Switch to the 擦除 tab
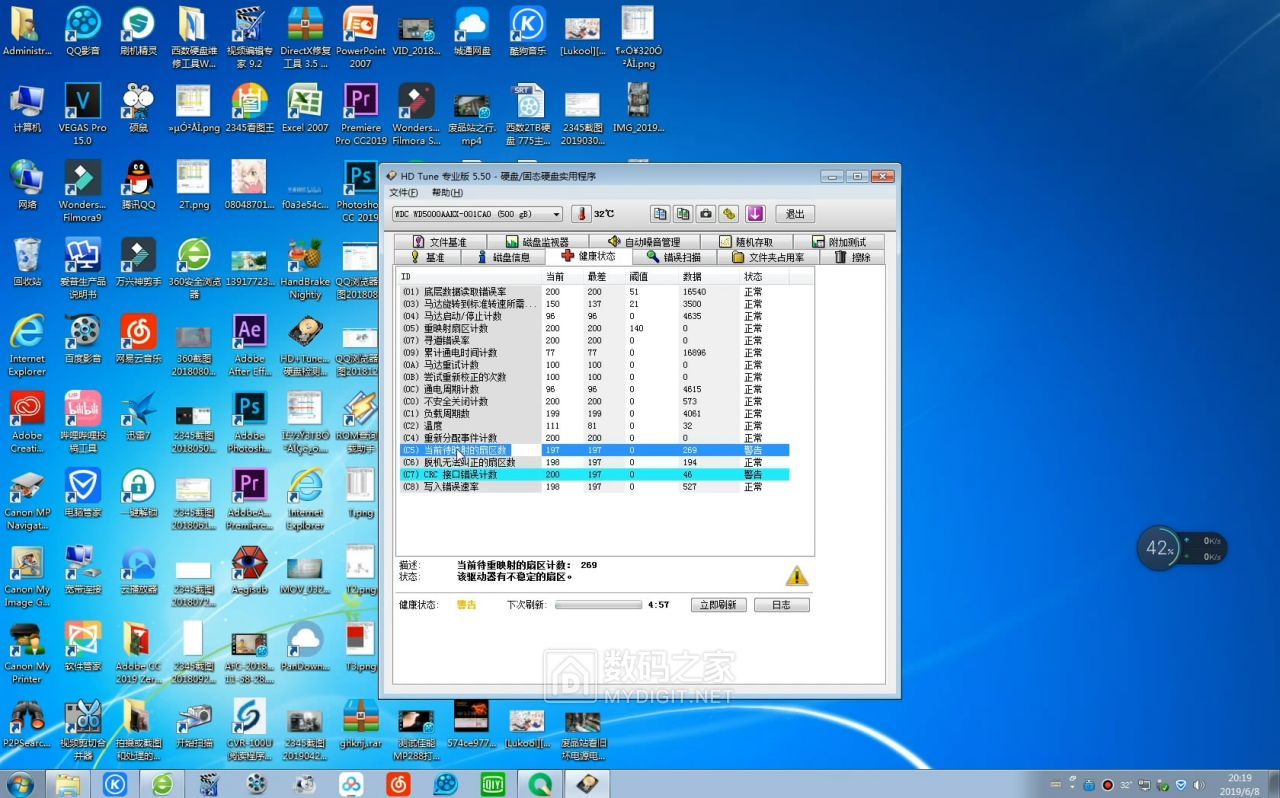 (853, 257)
